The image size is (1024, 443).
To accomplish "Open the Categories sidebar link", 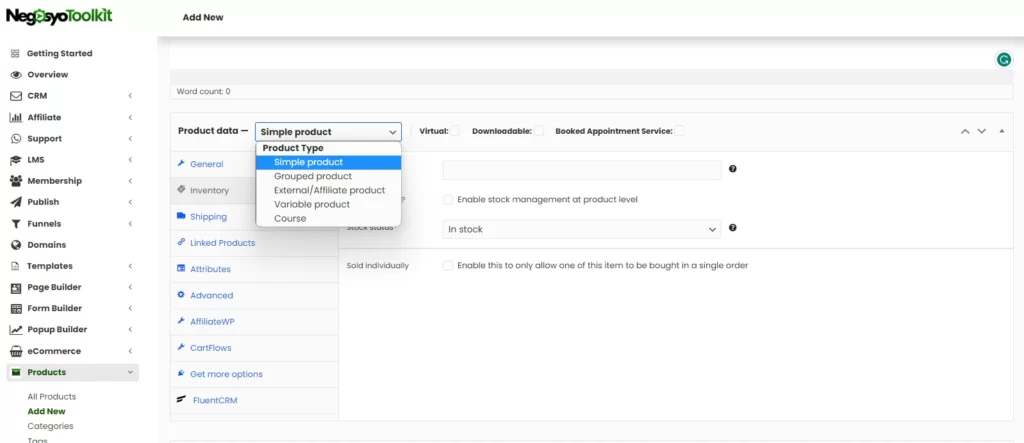I will click(x=50, y=426).
